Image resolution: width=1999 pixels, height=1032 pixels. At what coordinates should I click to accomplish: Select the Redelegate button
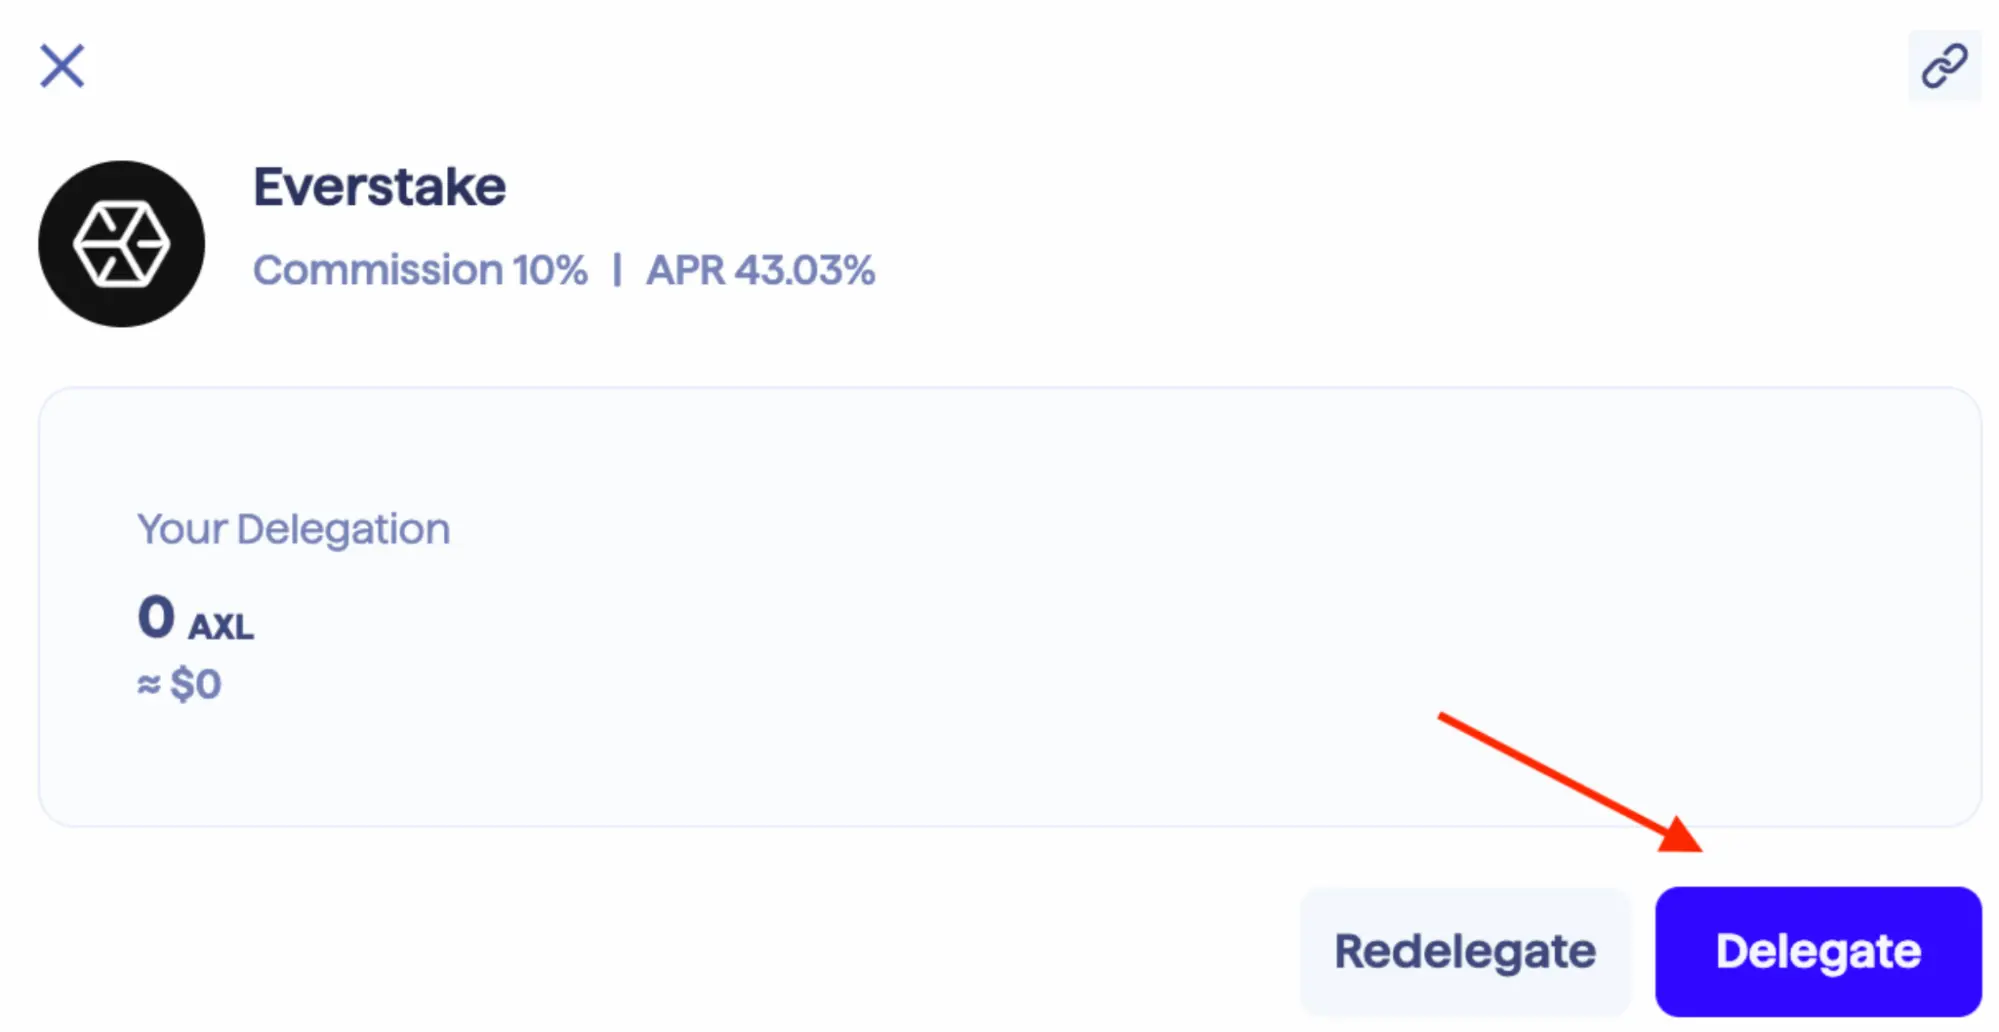[x=1464, y=950]
